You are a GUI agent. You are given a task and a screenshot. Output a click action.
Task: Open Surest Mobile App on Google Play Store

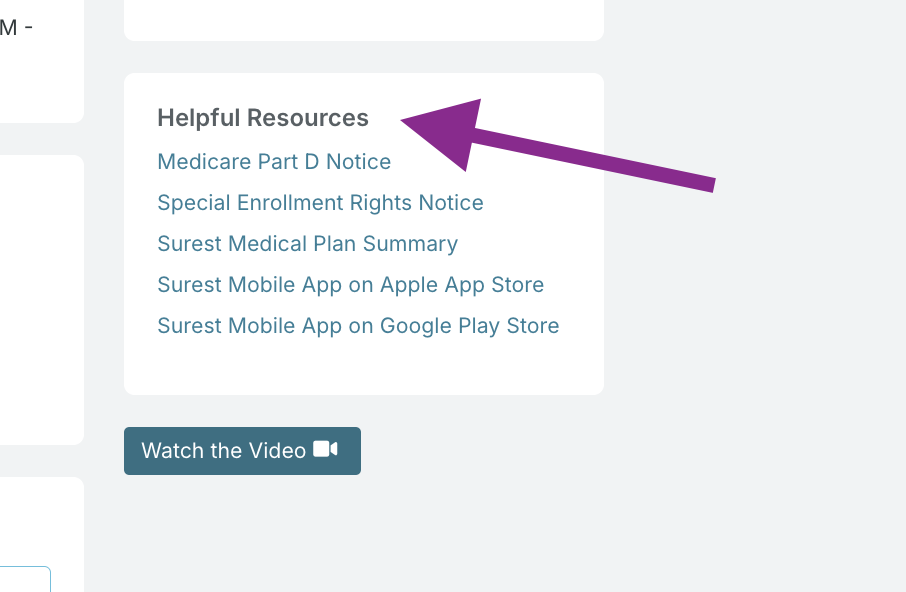coord(358,326)
